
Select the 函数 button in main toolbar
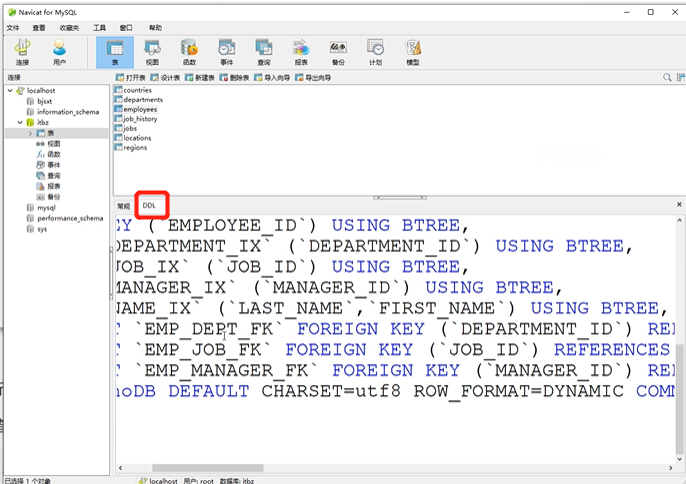pos(189,52)
